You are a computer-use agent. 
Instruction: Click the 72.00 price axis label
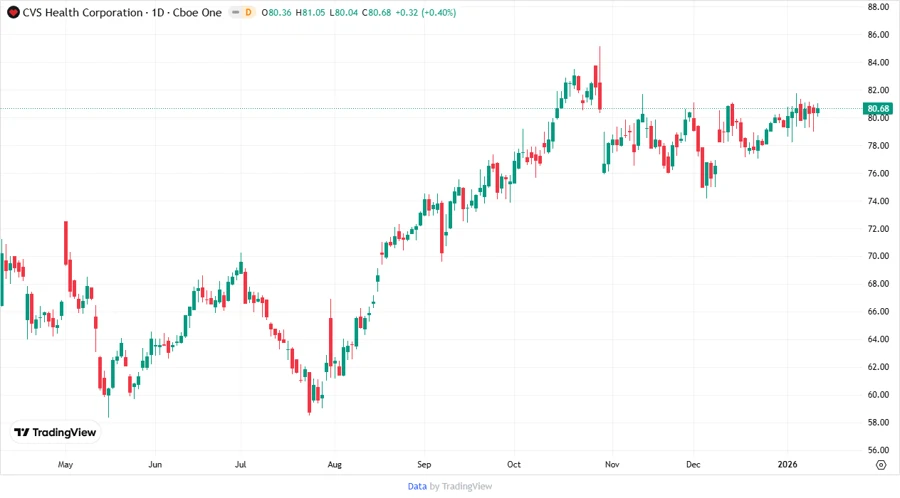pyautogui.click(x=878, y=228)
